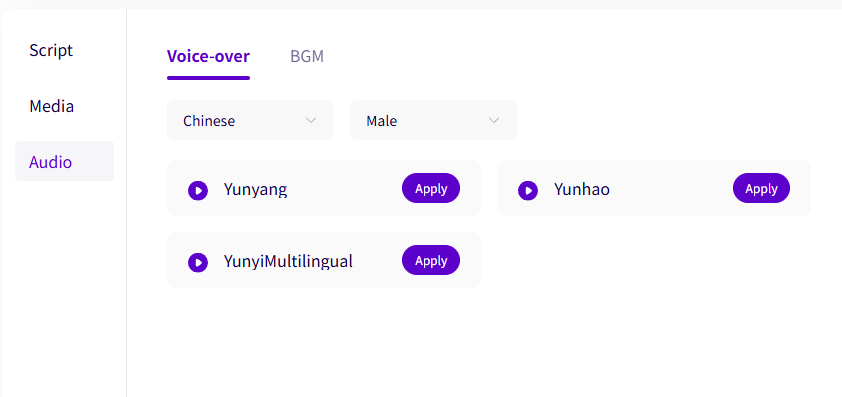Image resolution: width=842 pixels, height=397 pixels.
Task: Select the Audio sidebar item
Action: [x=64, y=161]
